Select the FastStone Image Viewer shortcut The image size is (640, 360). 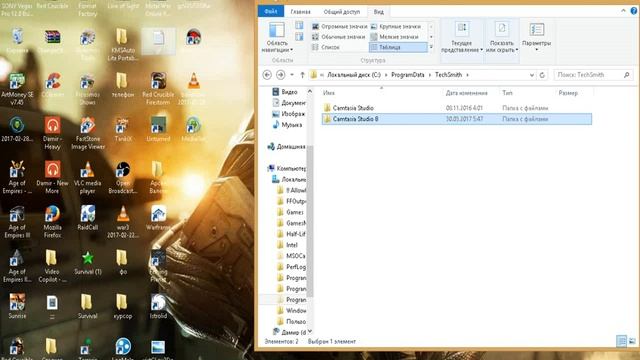[x=88, y=133]
